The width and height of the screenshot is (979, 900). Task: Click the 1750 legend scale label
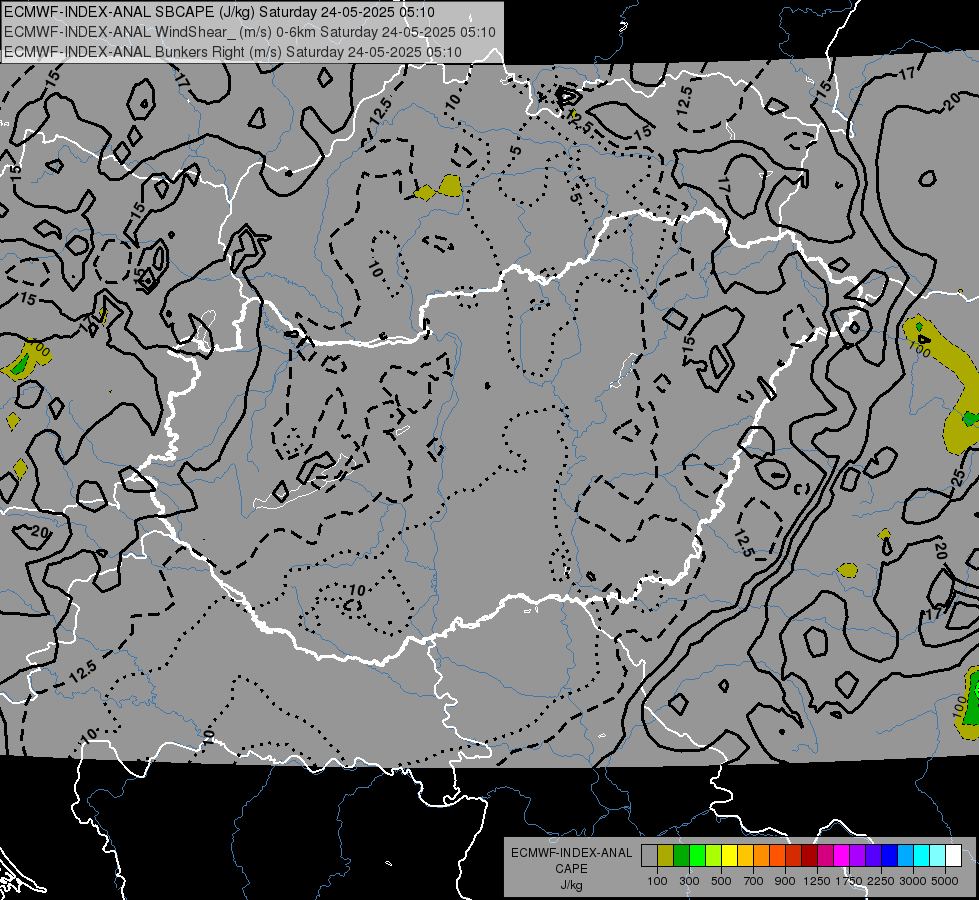point(849,881)
